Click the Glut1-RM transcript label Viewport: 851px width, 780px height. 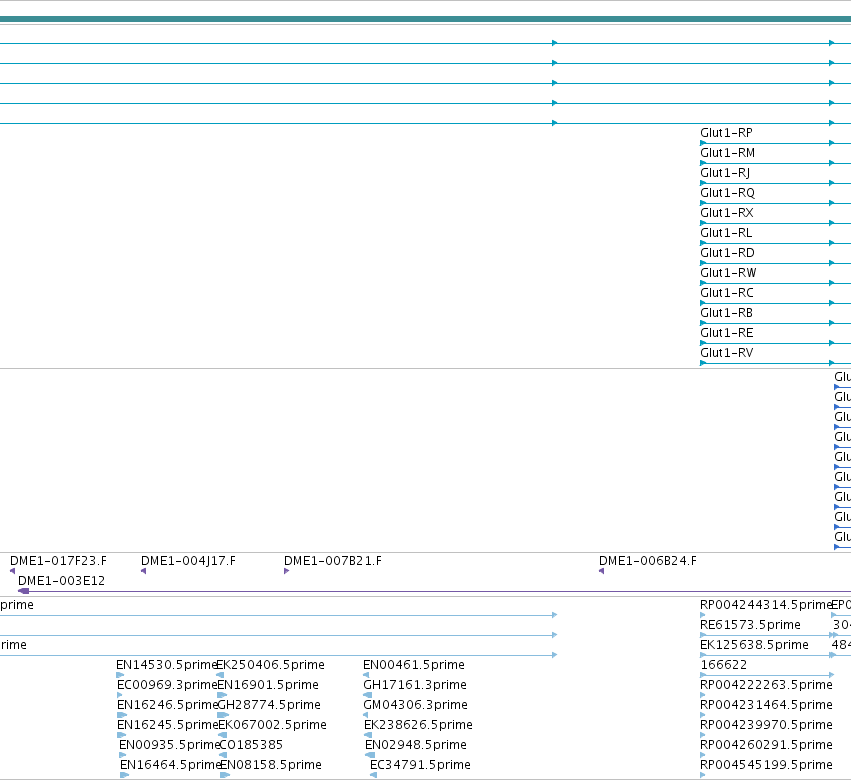pyautogui.click(x=727, y=153)
